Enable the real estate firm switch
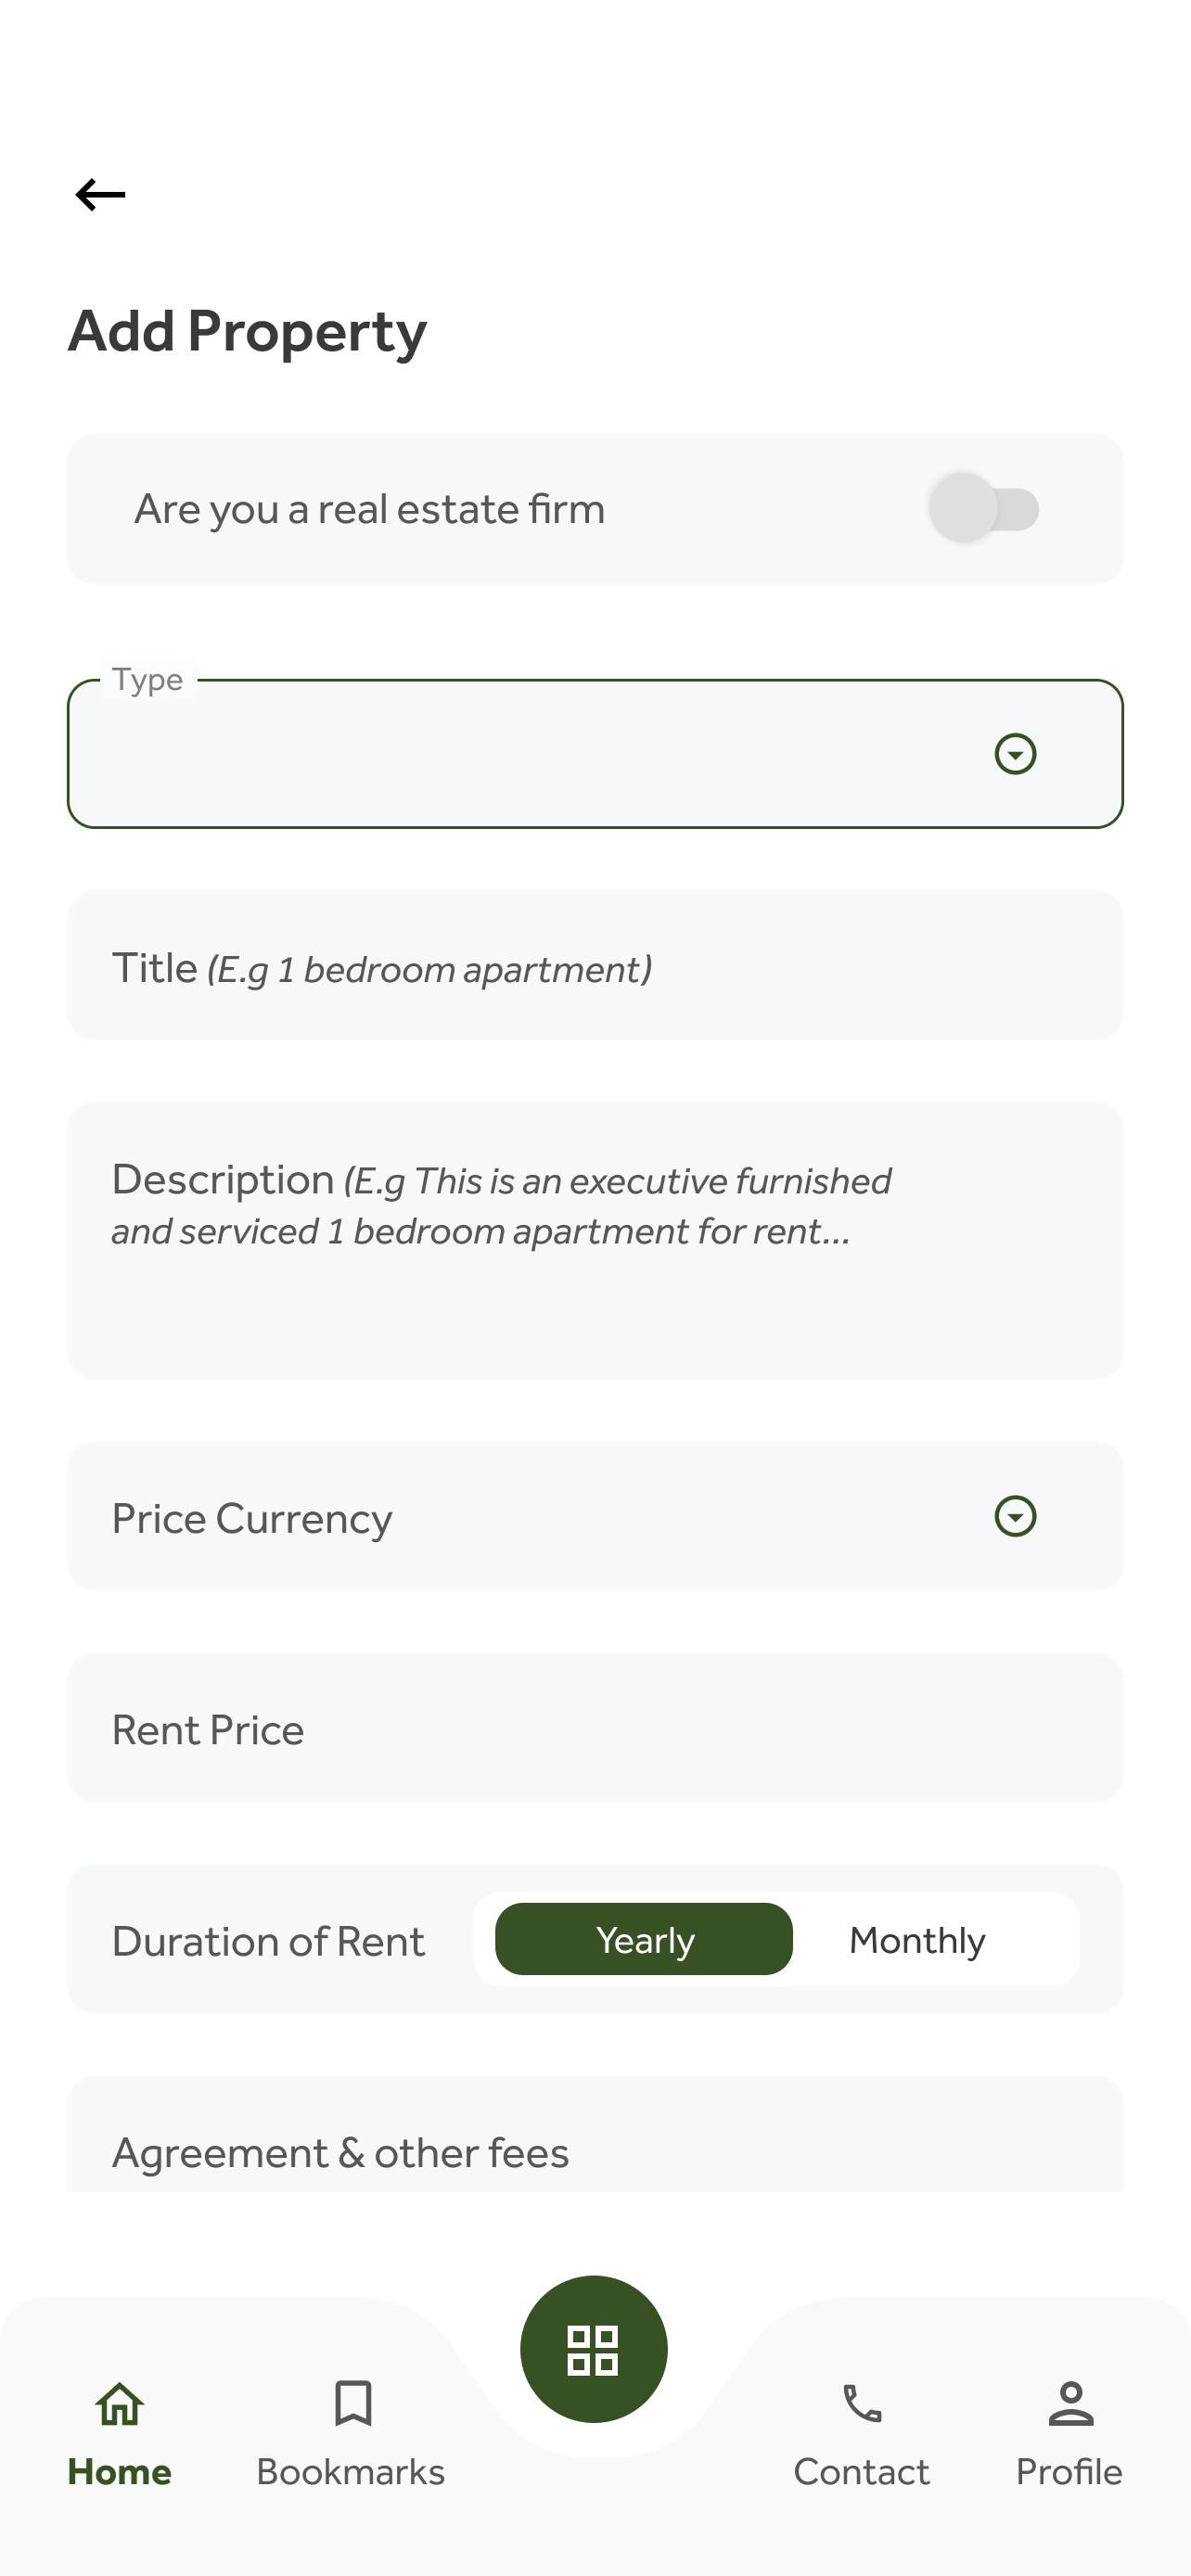The width and height of the screenshot is (1191, 2576). 984,508
